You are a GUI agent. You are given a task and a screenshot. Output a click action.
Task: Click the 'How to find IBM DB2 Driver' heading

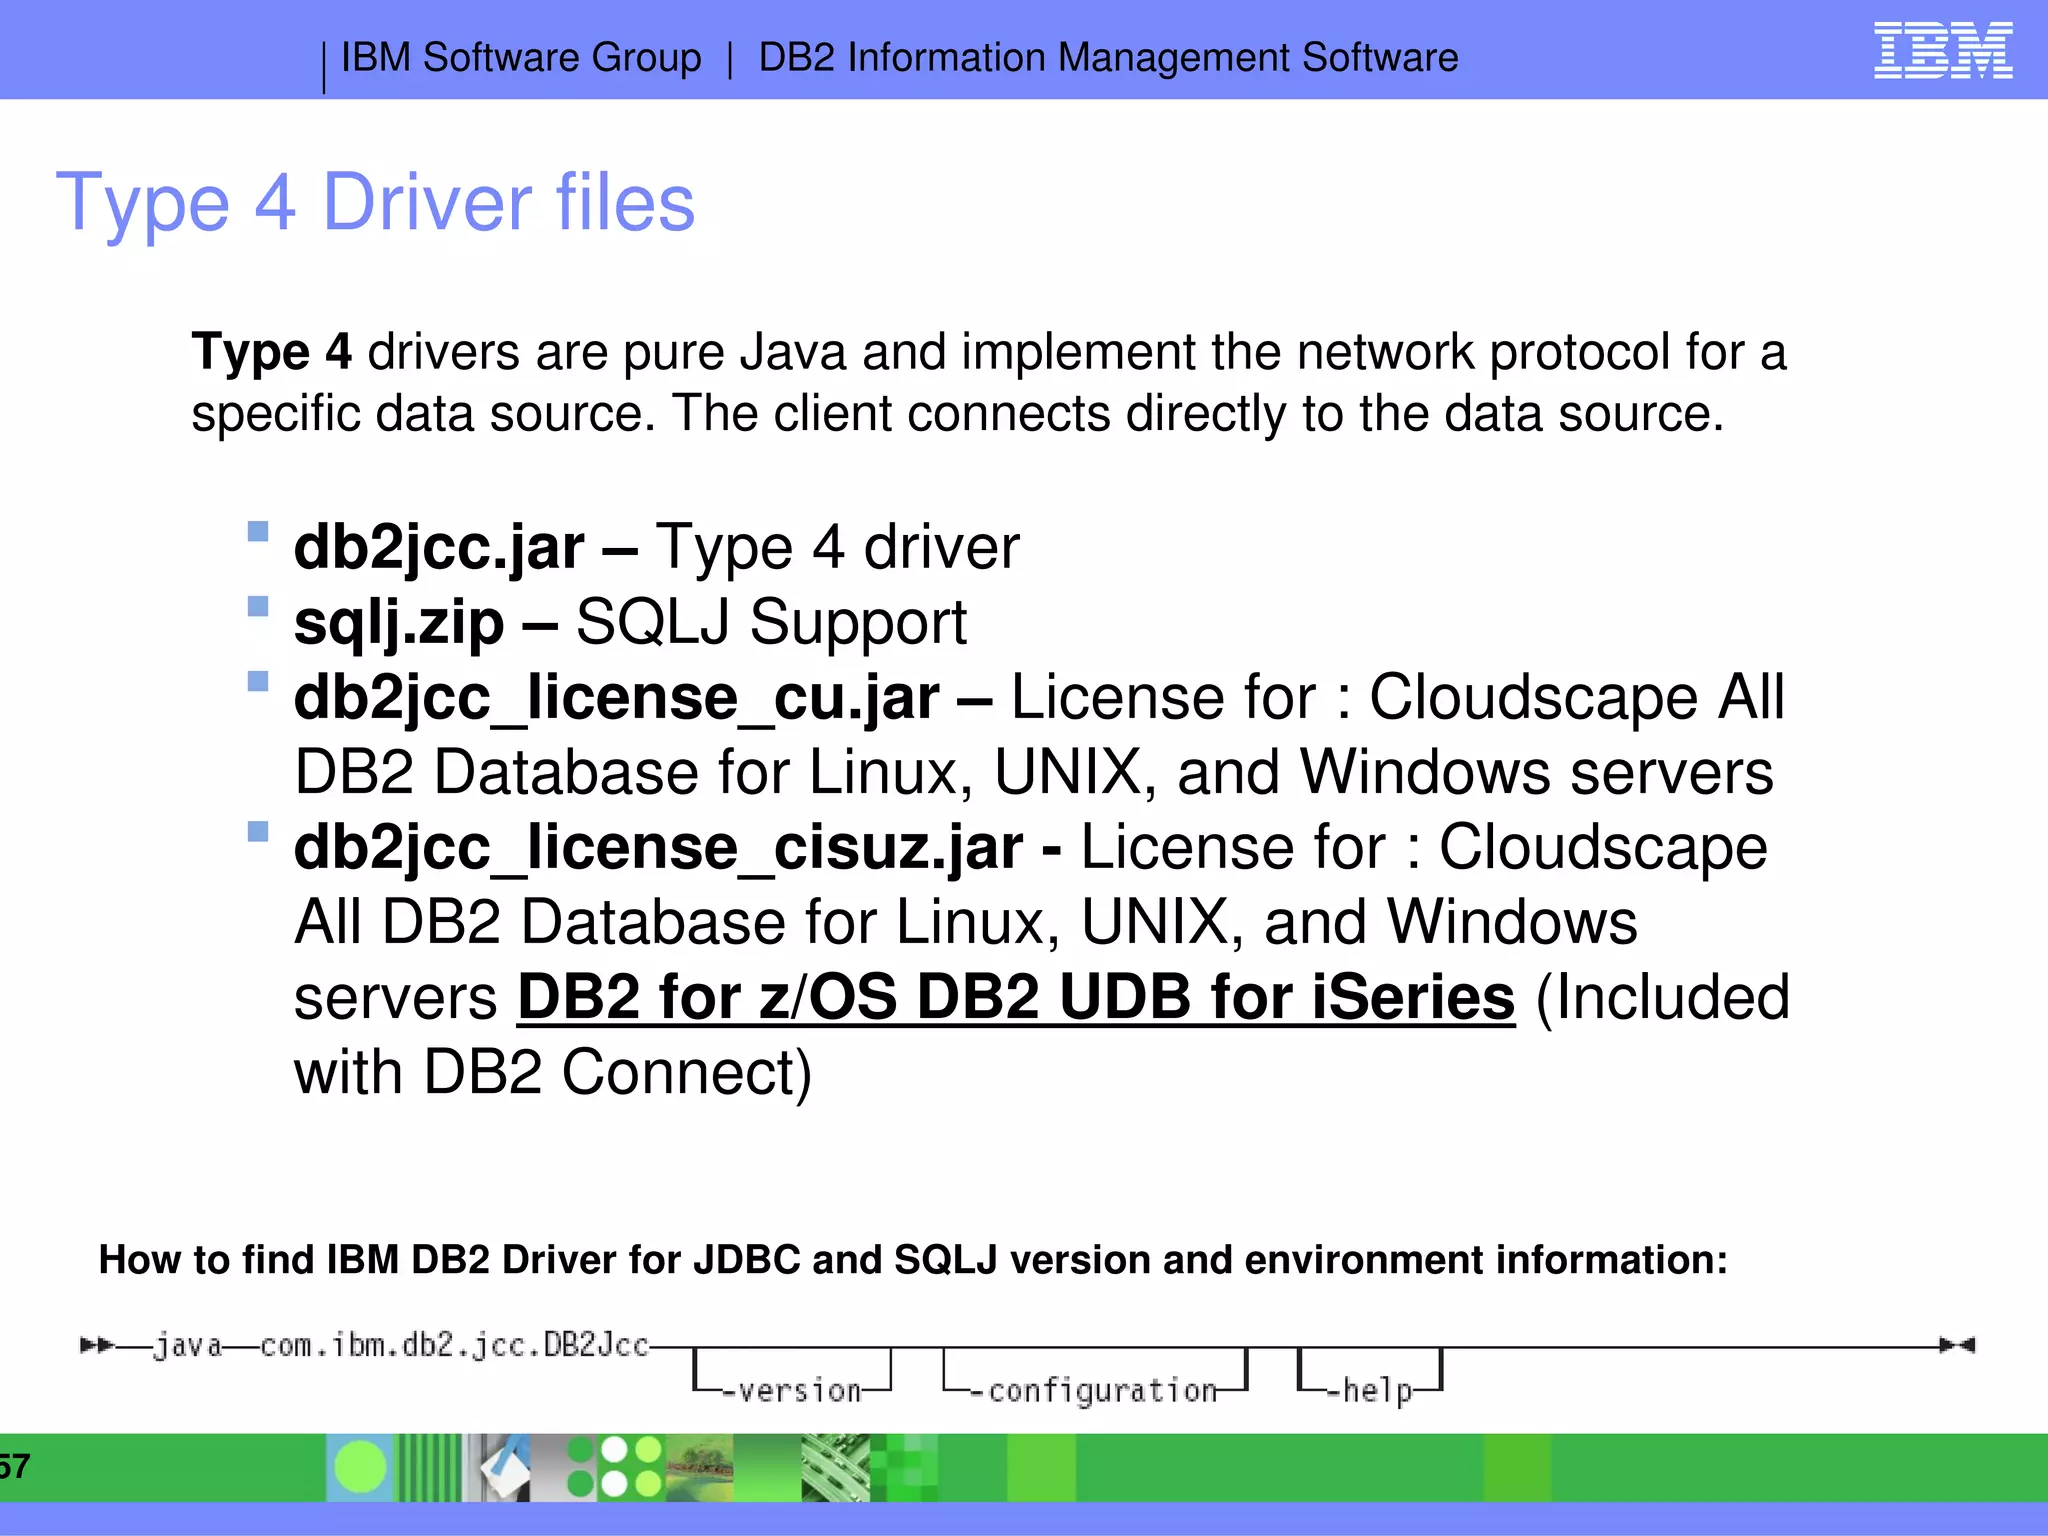[x=913, y=1260]
